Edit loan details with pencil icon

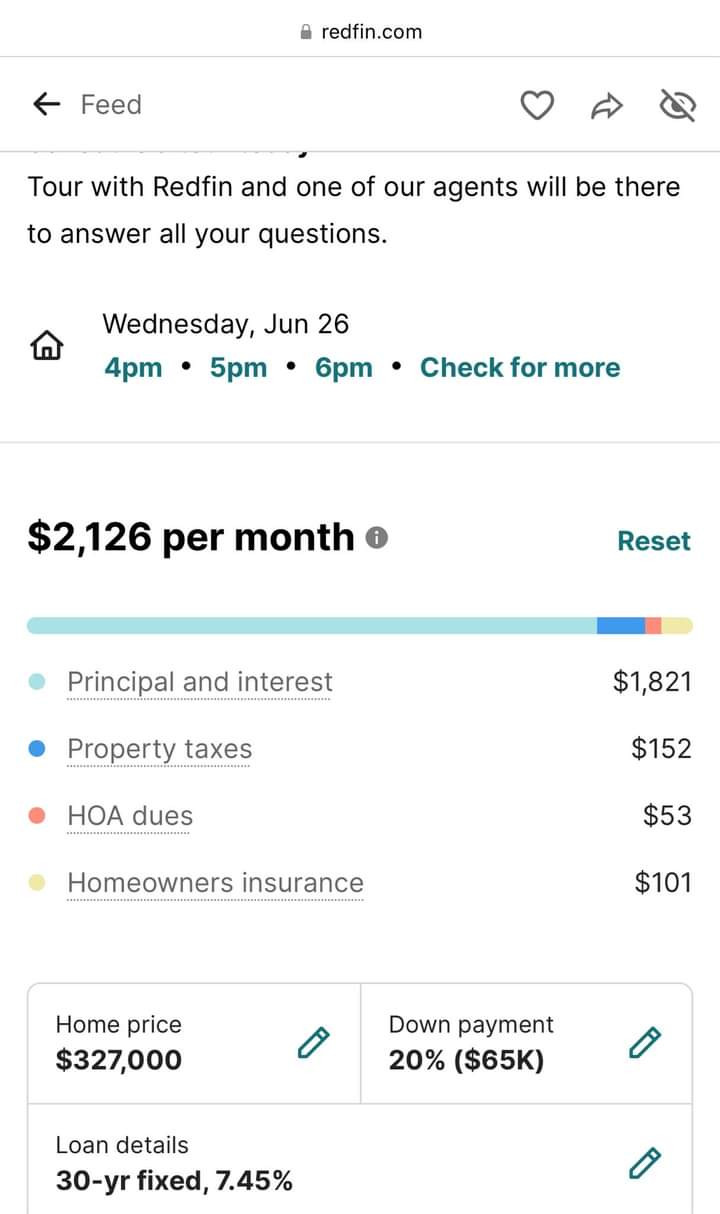[645, 1163]
